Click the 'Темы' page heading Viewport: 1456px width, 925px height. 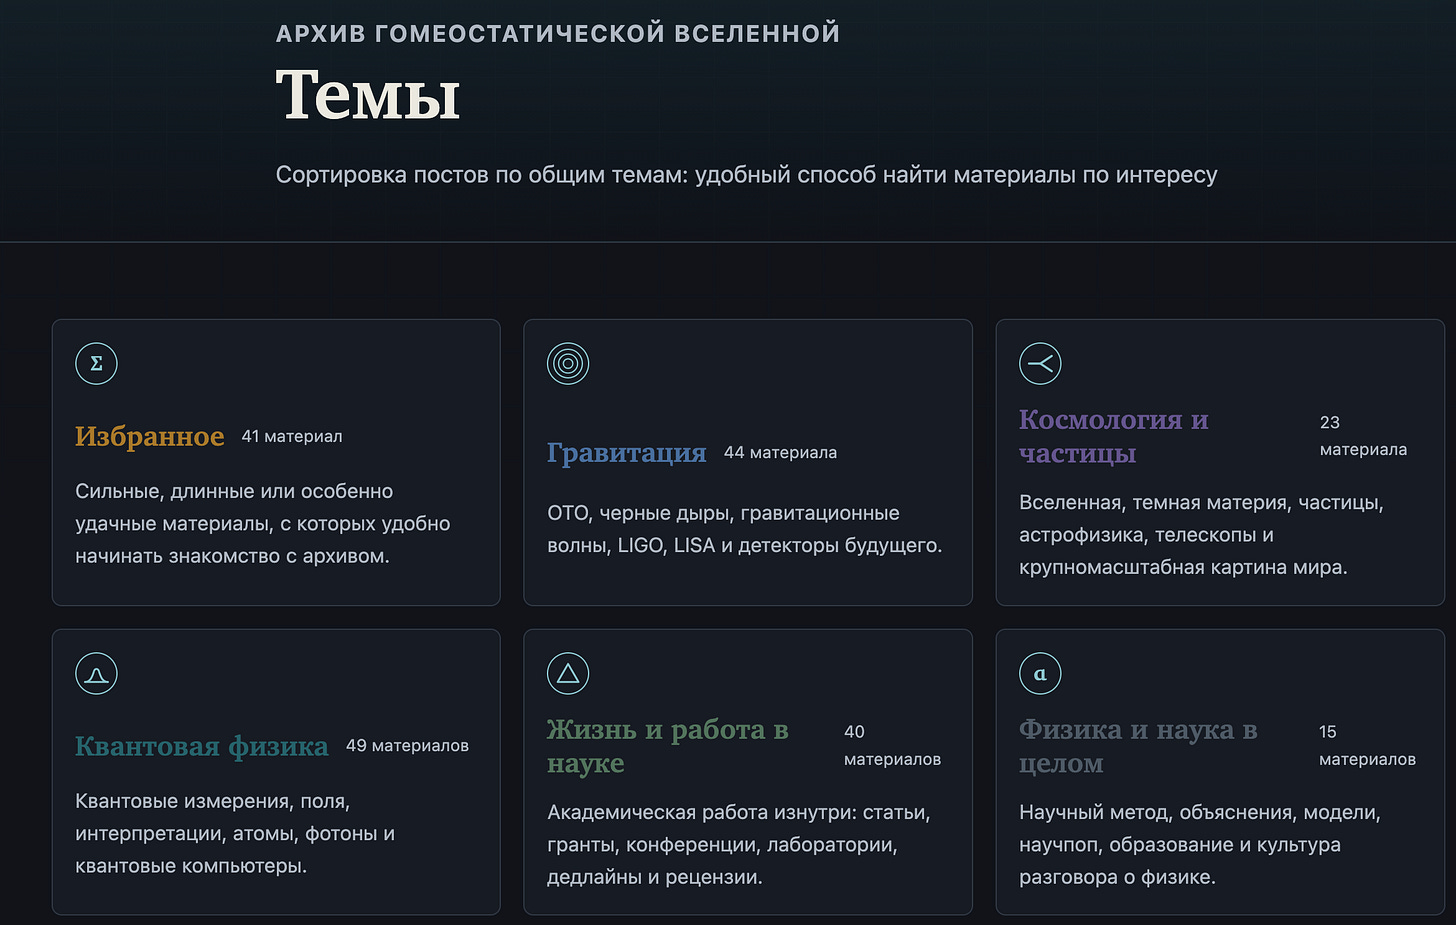click(368, 95)
